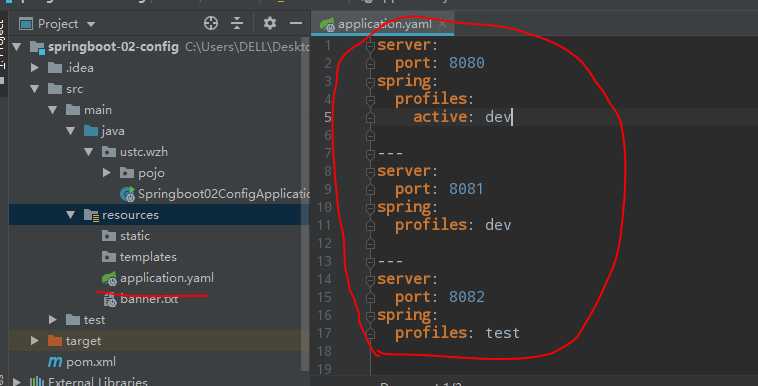Click the templates folder icon
758x386 pixels.
click(x=109, y=257)
